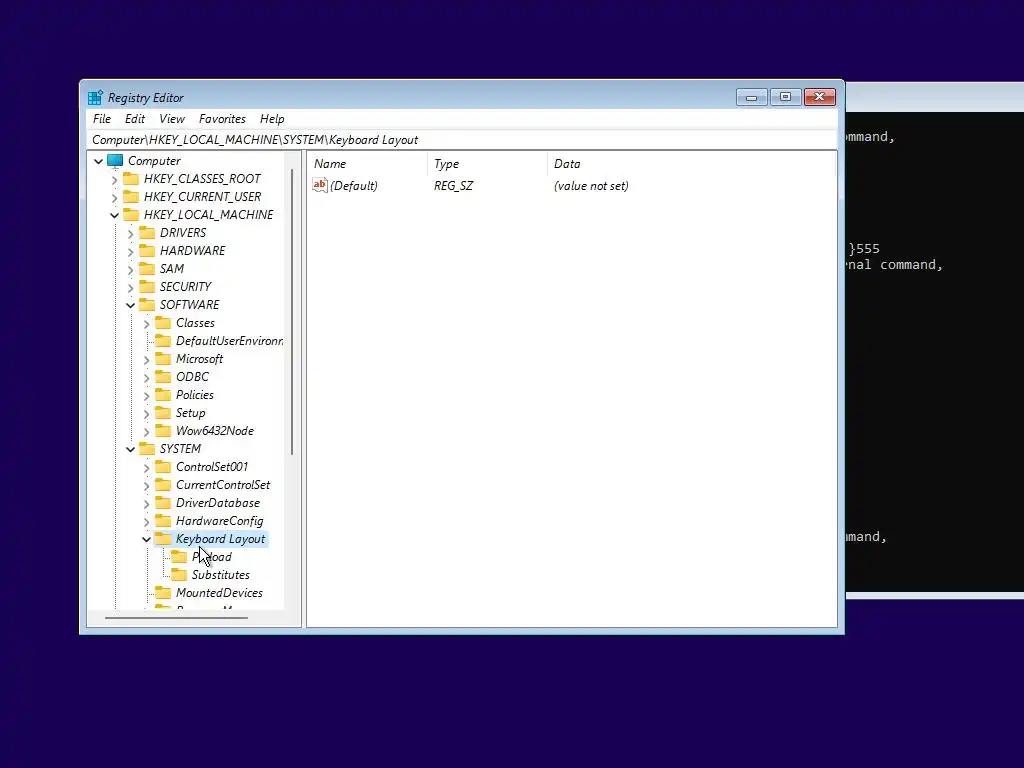Click the (Default) string value icon
The width and height of the screenshot is (1024, 768).
pyautogui.click(x=319, y=185)
